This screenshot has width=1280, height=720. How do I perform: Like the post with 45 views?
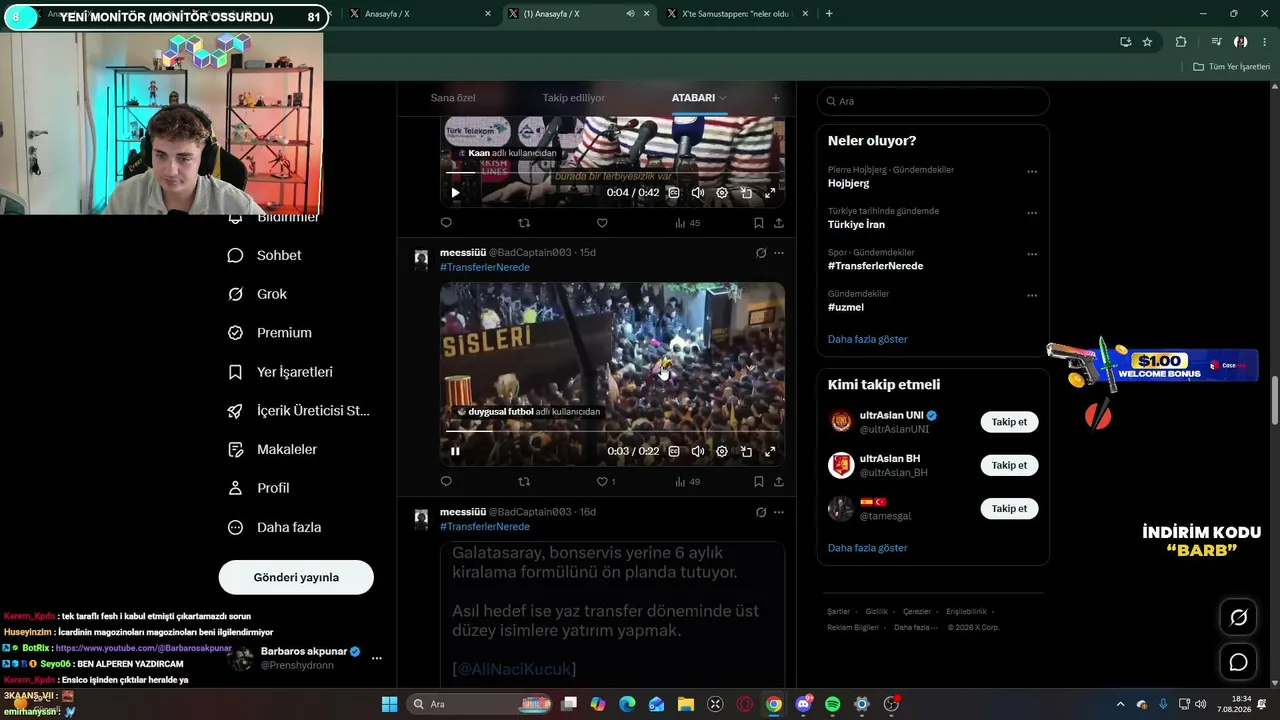point(602,223)
